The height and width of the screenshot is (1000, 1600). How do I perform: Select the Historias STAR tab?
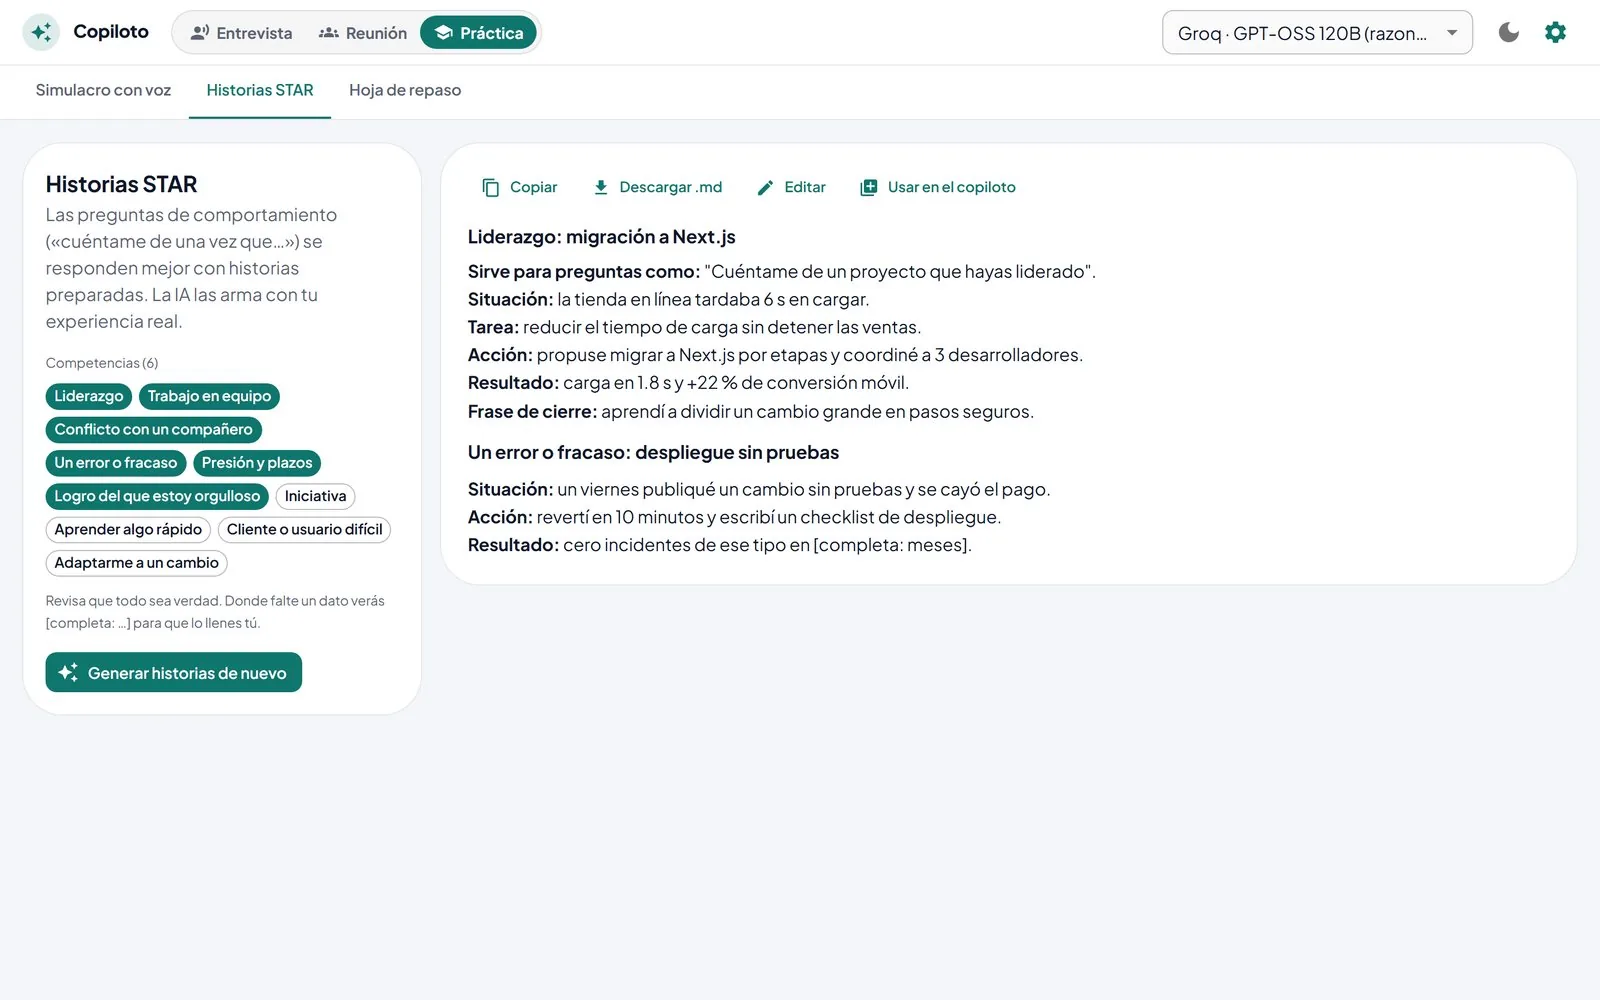tap(260, 90)
